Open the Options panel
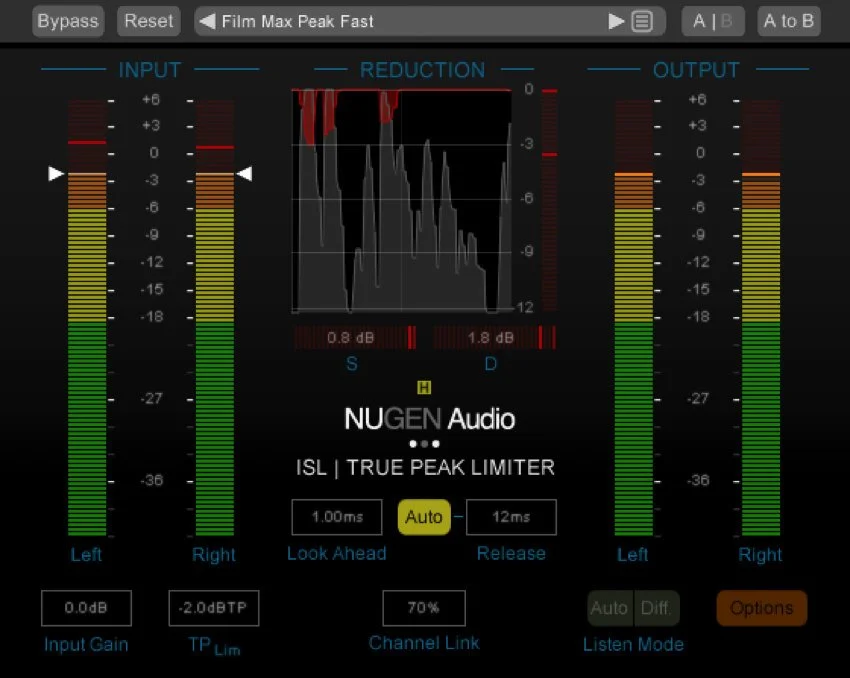850x678 pixels. [x=762, y=608]
